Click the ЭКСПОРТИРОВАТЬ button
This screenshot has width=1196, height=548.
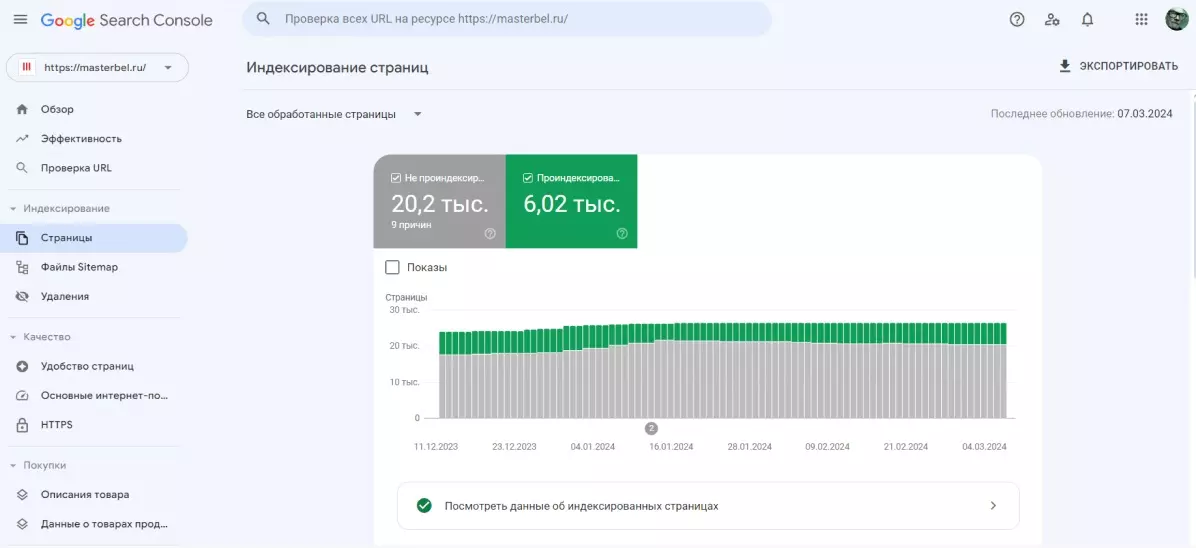tap(1118, 66)
